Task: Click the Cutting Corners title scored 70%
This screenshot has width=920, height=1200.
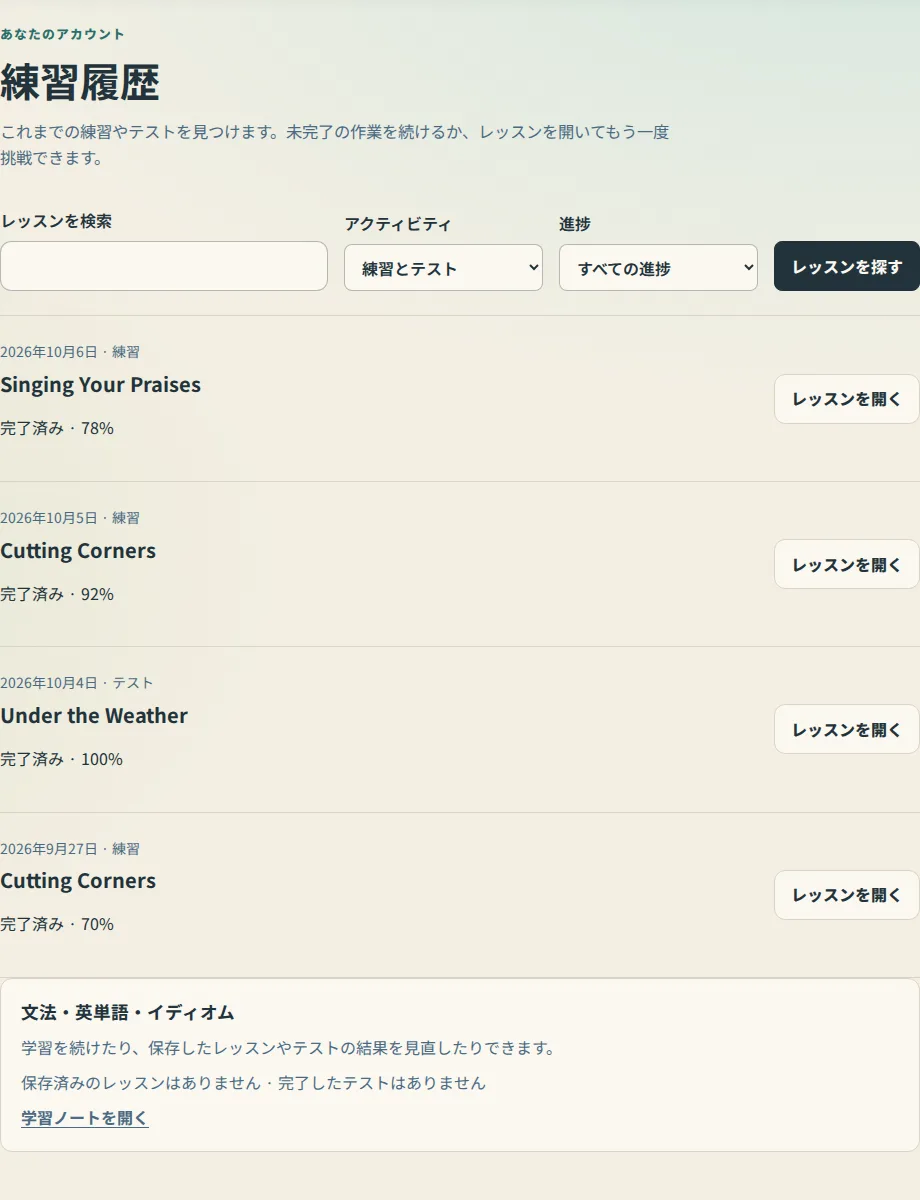Action: (78, 881)
